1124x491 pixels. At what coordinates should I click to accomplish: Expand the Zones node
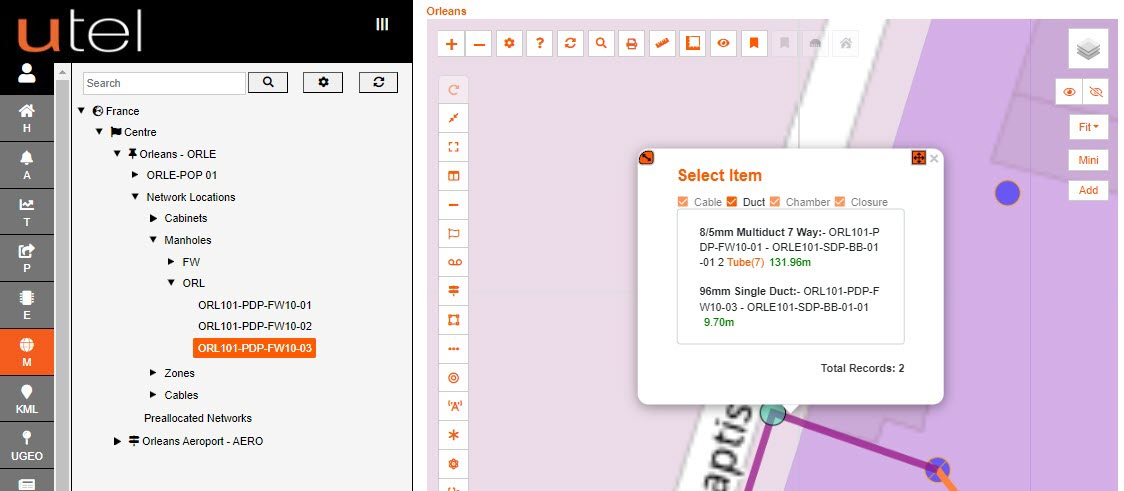pyautogui.click(x=153, y=373)
